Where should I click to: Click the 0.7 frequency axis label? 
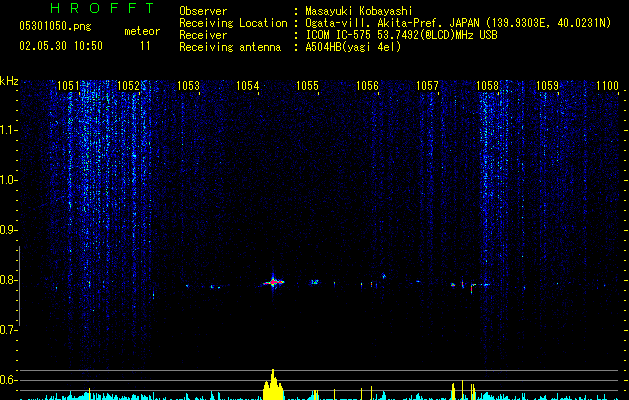tap(8, 330)
